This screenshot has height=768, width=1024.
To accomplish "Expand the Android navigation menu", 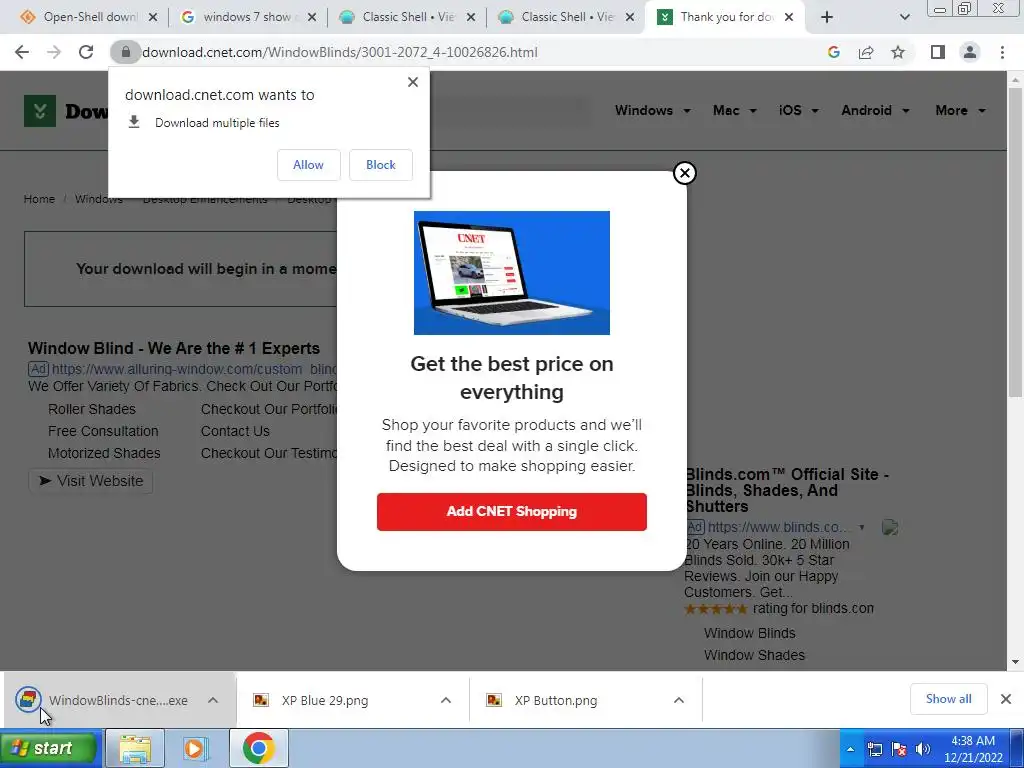I will pos(875,110).
